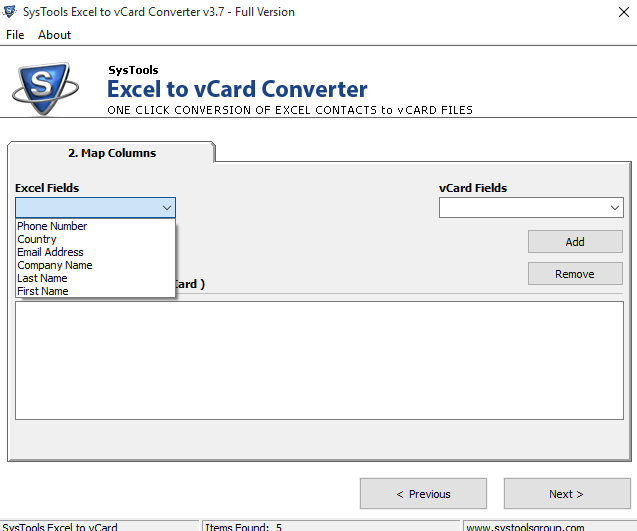The height and width of the screenshot is (531, 637).
Task: Click the Remove button
Action: point(575,274)
